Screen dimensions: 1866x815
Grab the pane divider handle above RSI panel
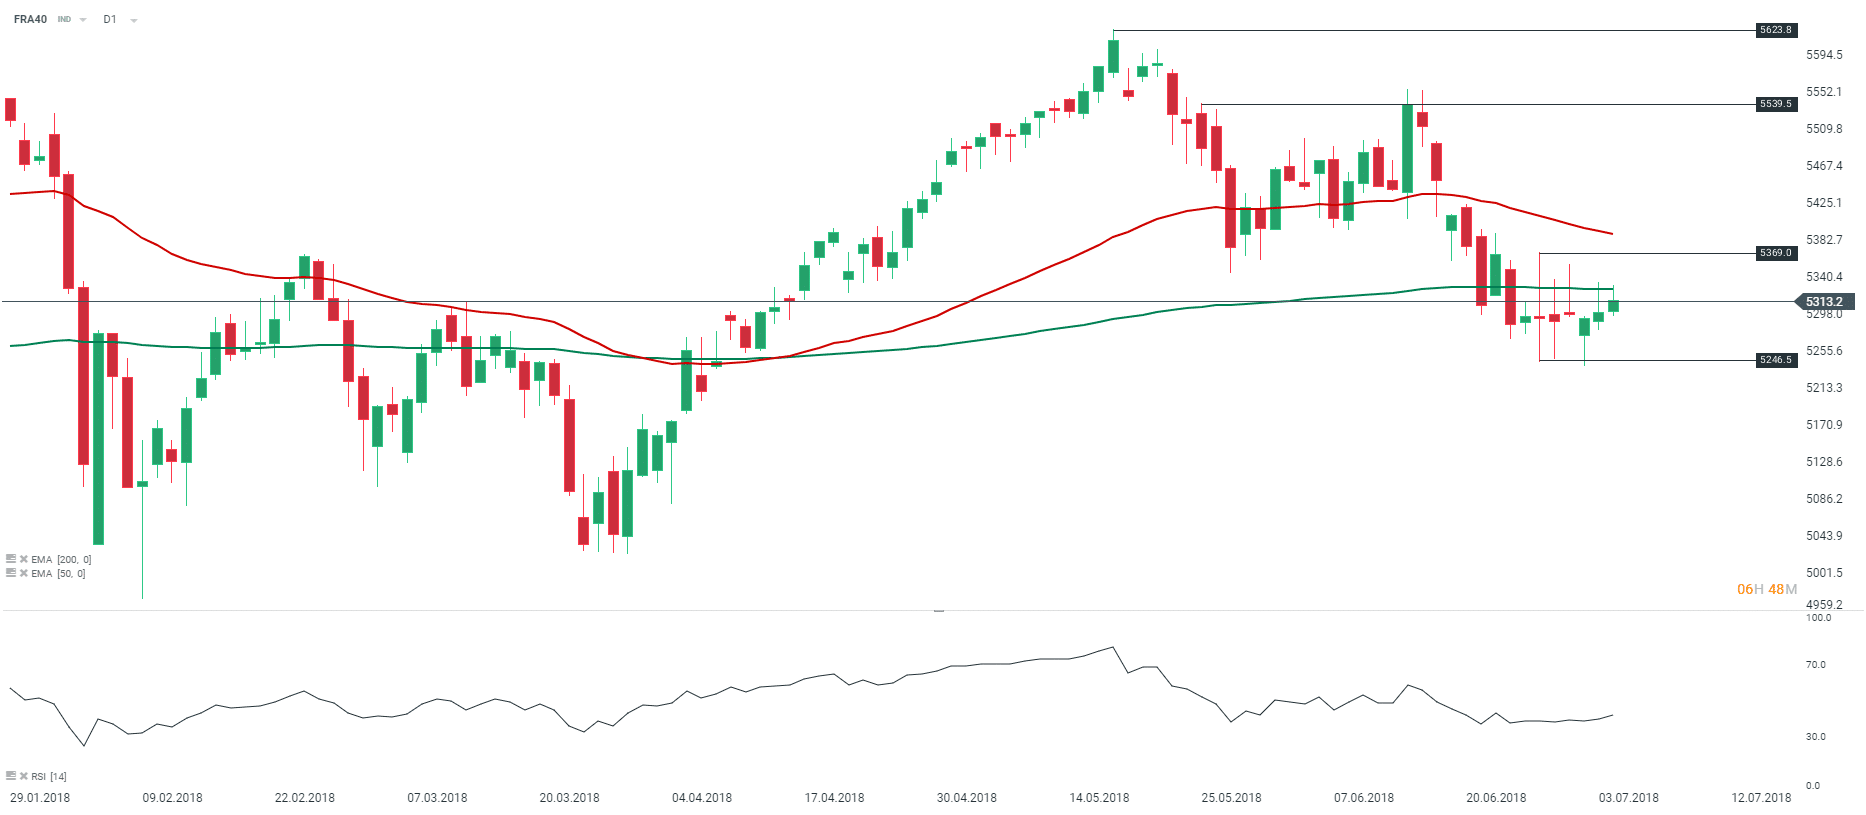939,610
